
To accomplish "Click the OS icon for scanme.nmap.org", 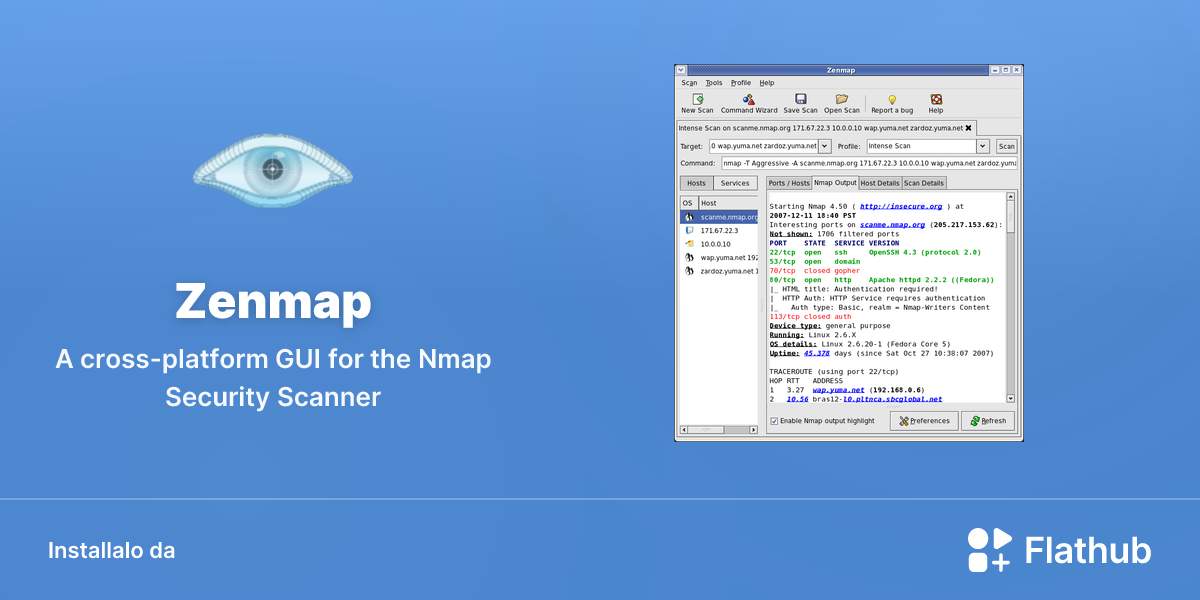I will click(689, 217).
